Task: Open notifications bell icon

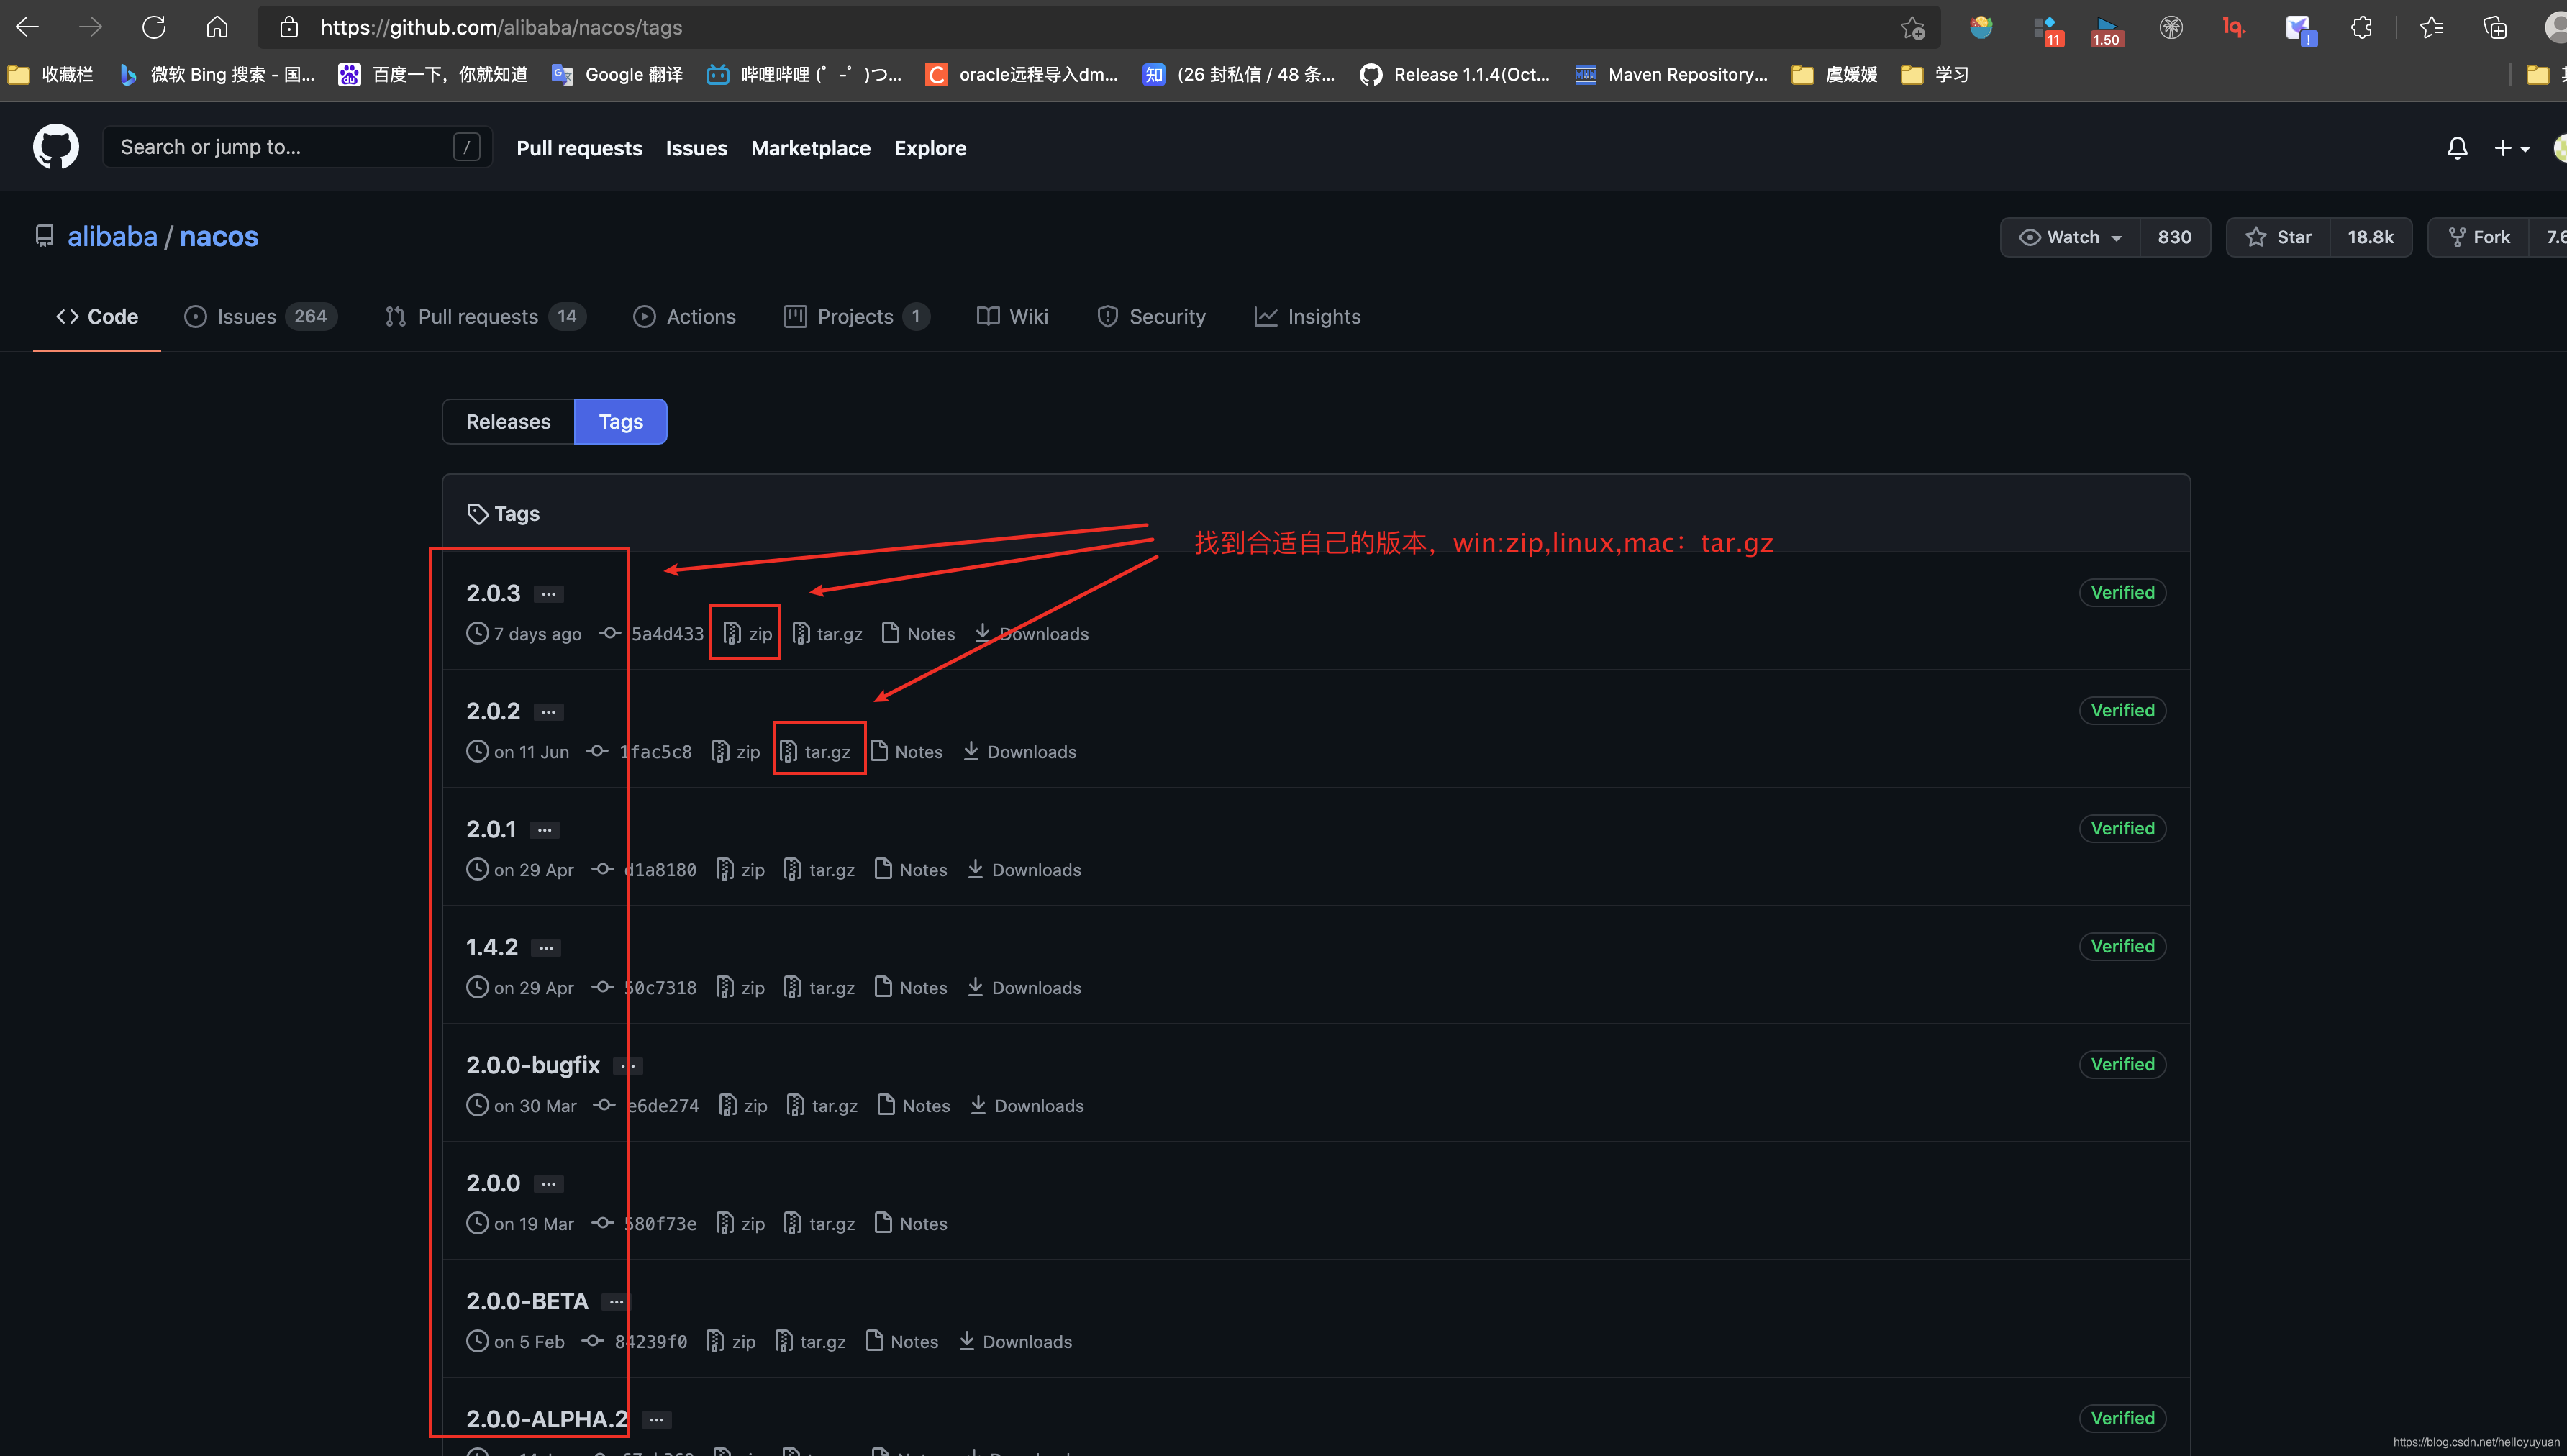Action: point(2457,148)
